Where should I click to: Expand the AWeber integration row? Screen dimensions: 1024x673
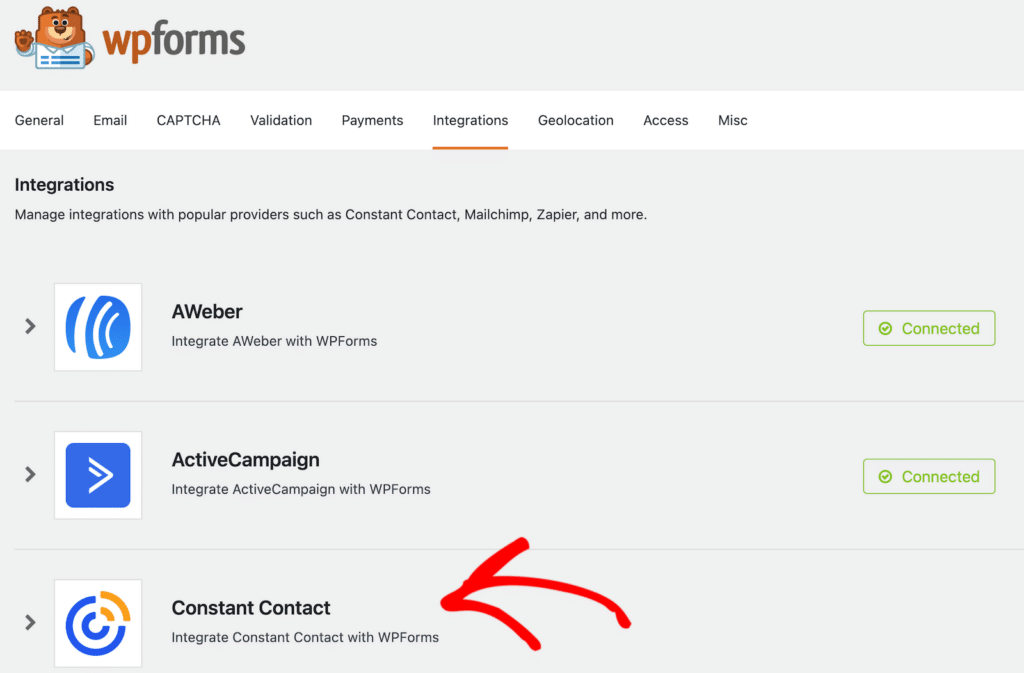coord(30,326)
